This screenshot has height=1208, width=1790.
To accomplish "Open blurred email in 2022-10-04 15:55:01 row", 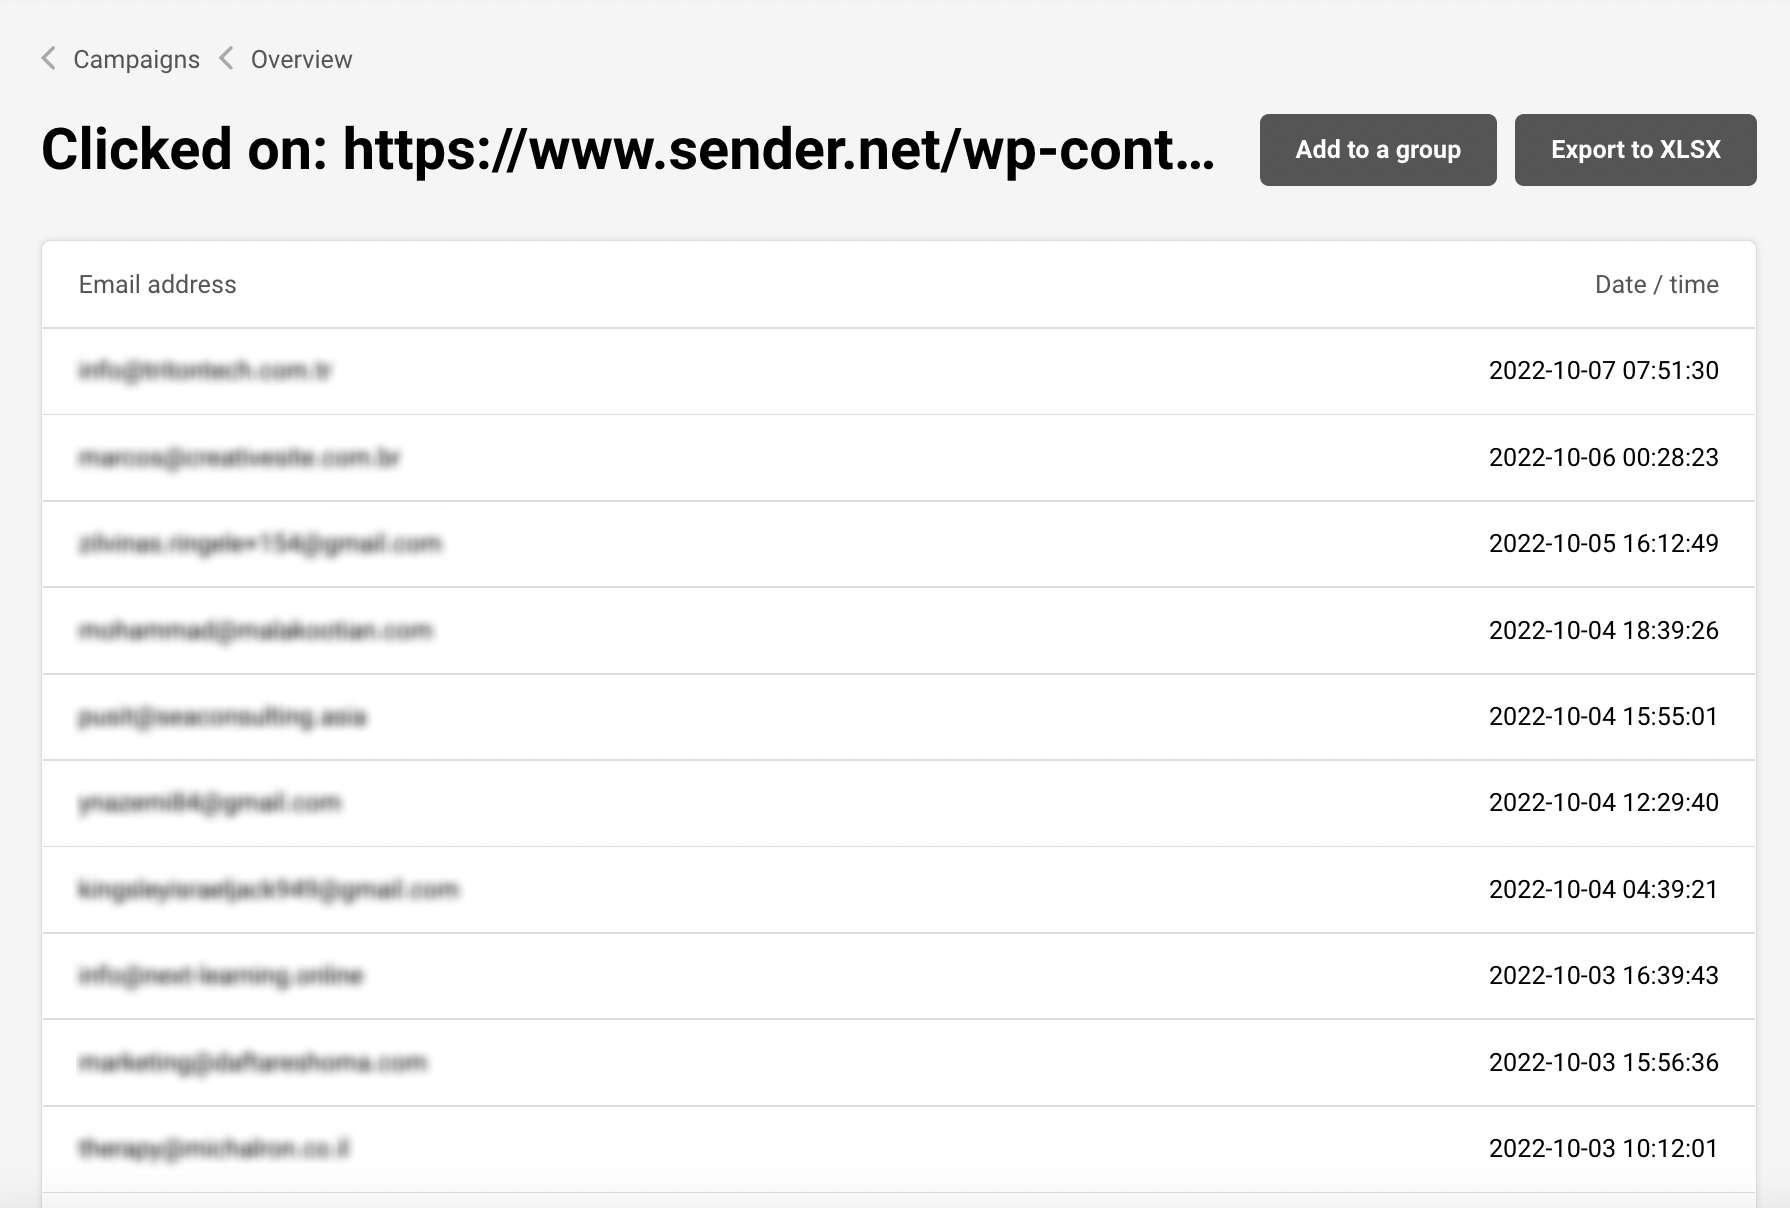I will 222,717.
